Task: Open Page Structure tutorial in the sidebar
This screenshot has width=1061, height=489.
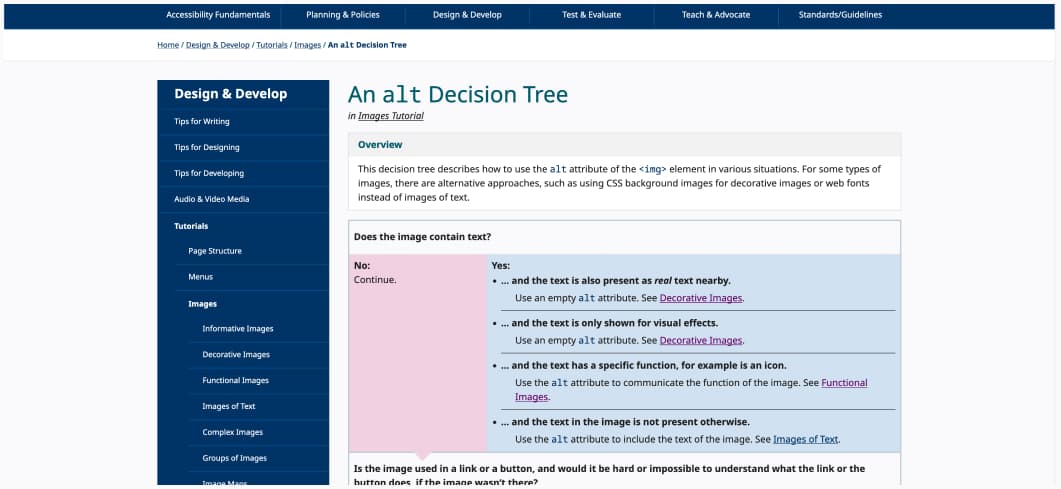Action: (215, 251)
